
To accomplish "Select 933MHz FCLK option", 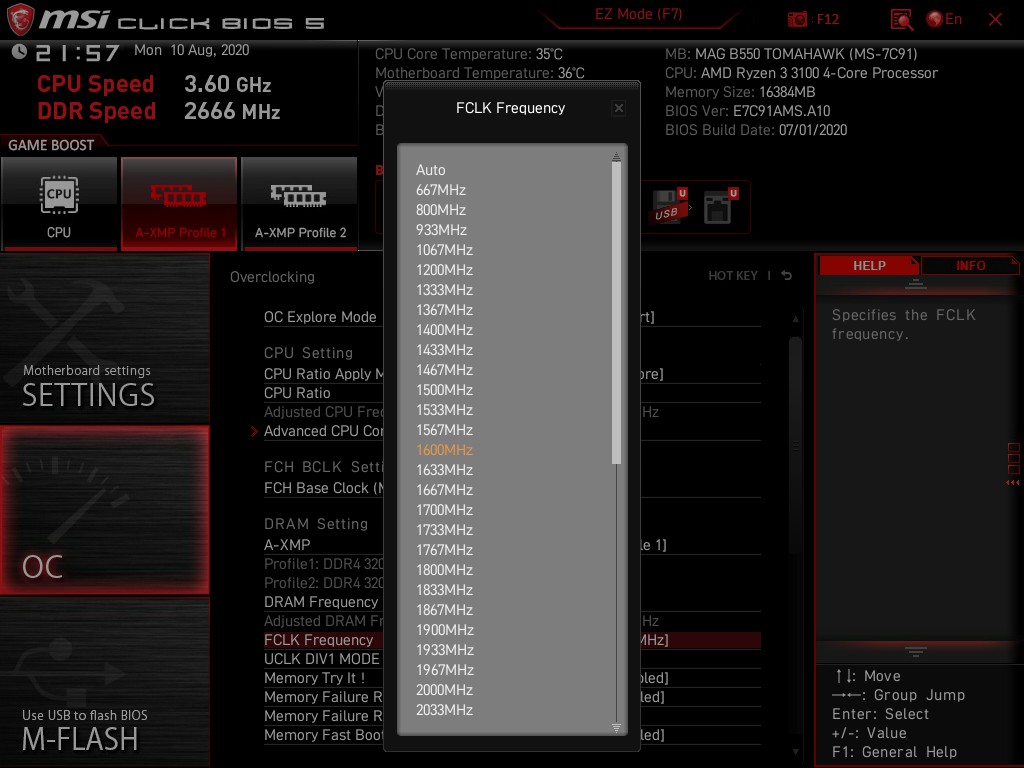I will (x=441, y=230).
